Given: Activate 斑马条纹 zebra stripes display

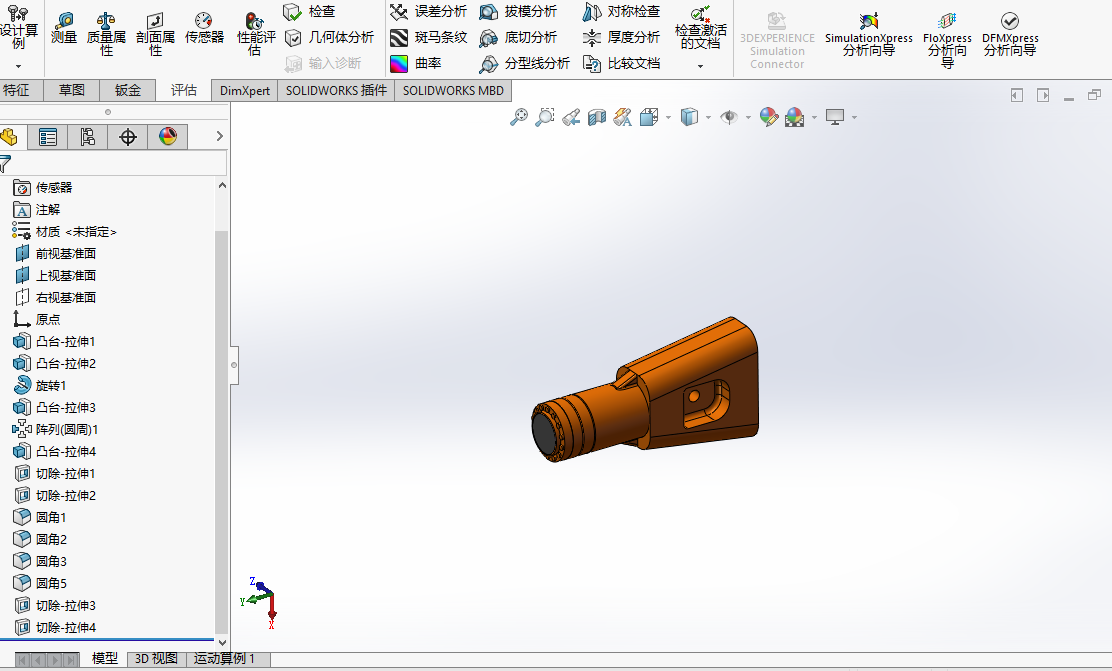Looking at the screenshot, I should pos(428,38).
